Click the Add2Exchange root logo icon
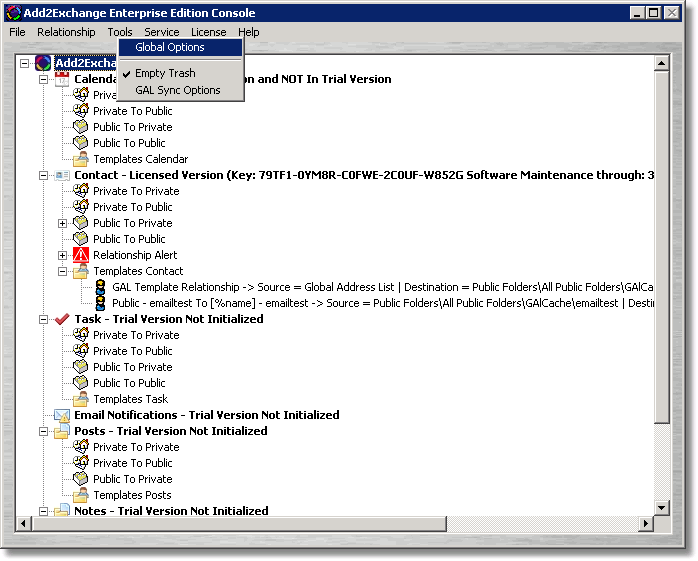 [43, 63]
